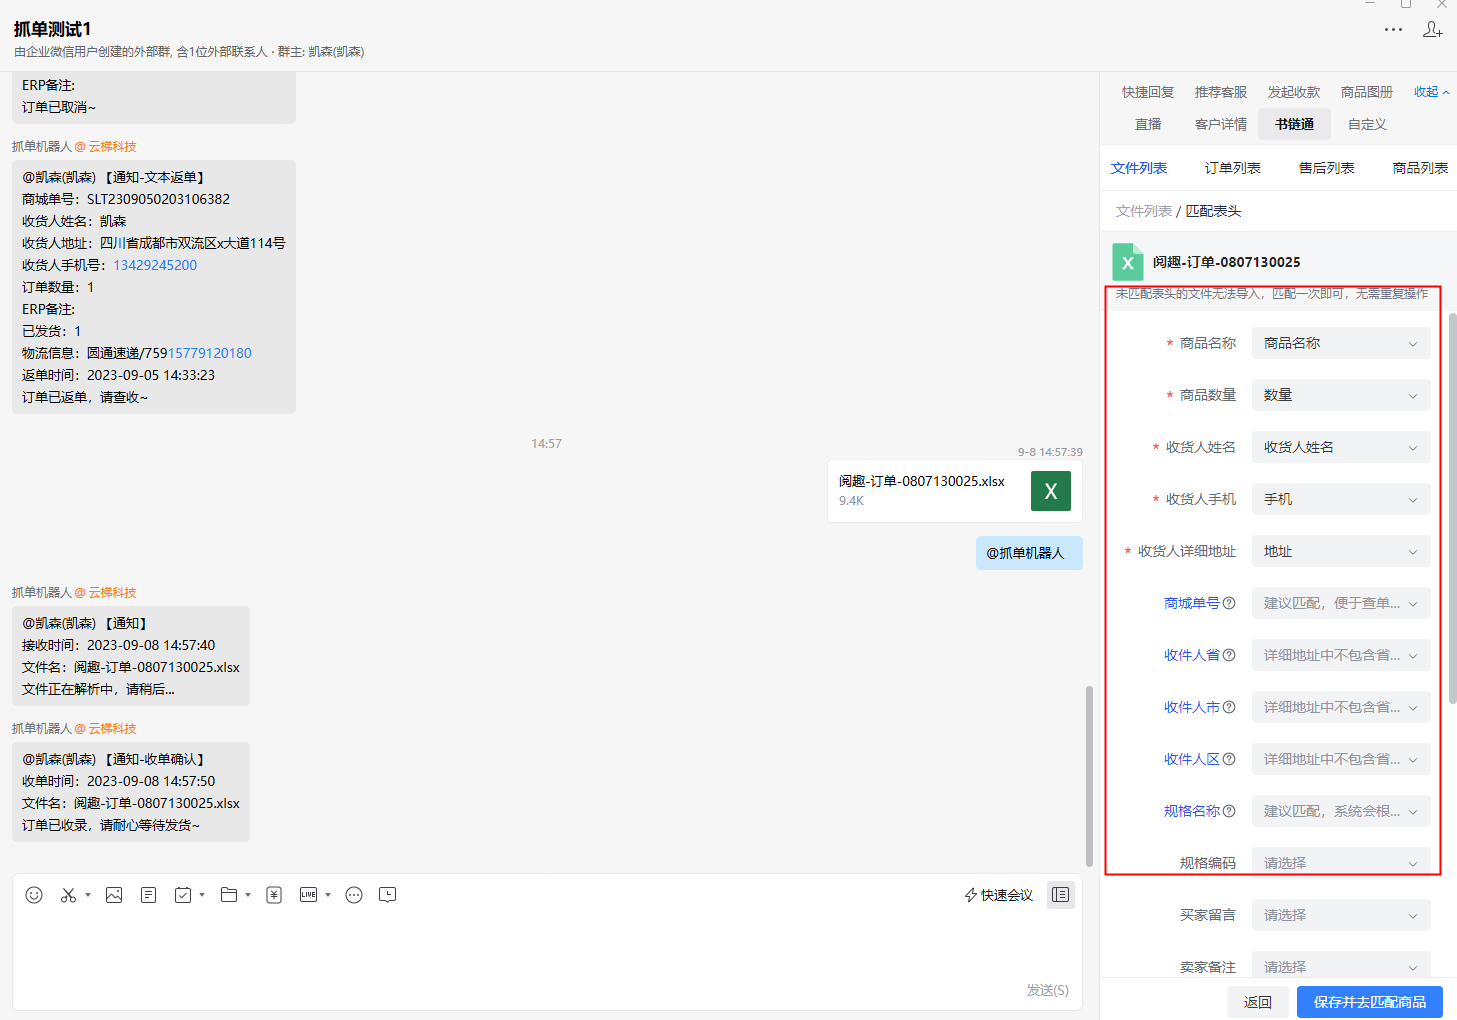Open the task checklist icon
The height and width of the screenshot is (1020, 1457).
click(x=183, y=895)
